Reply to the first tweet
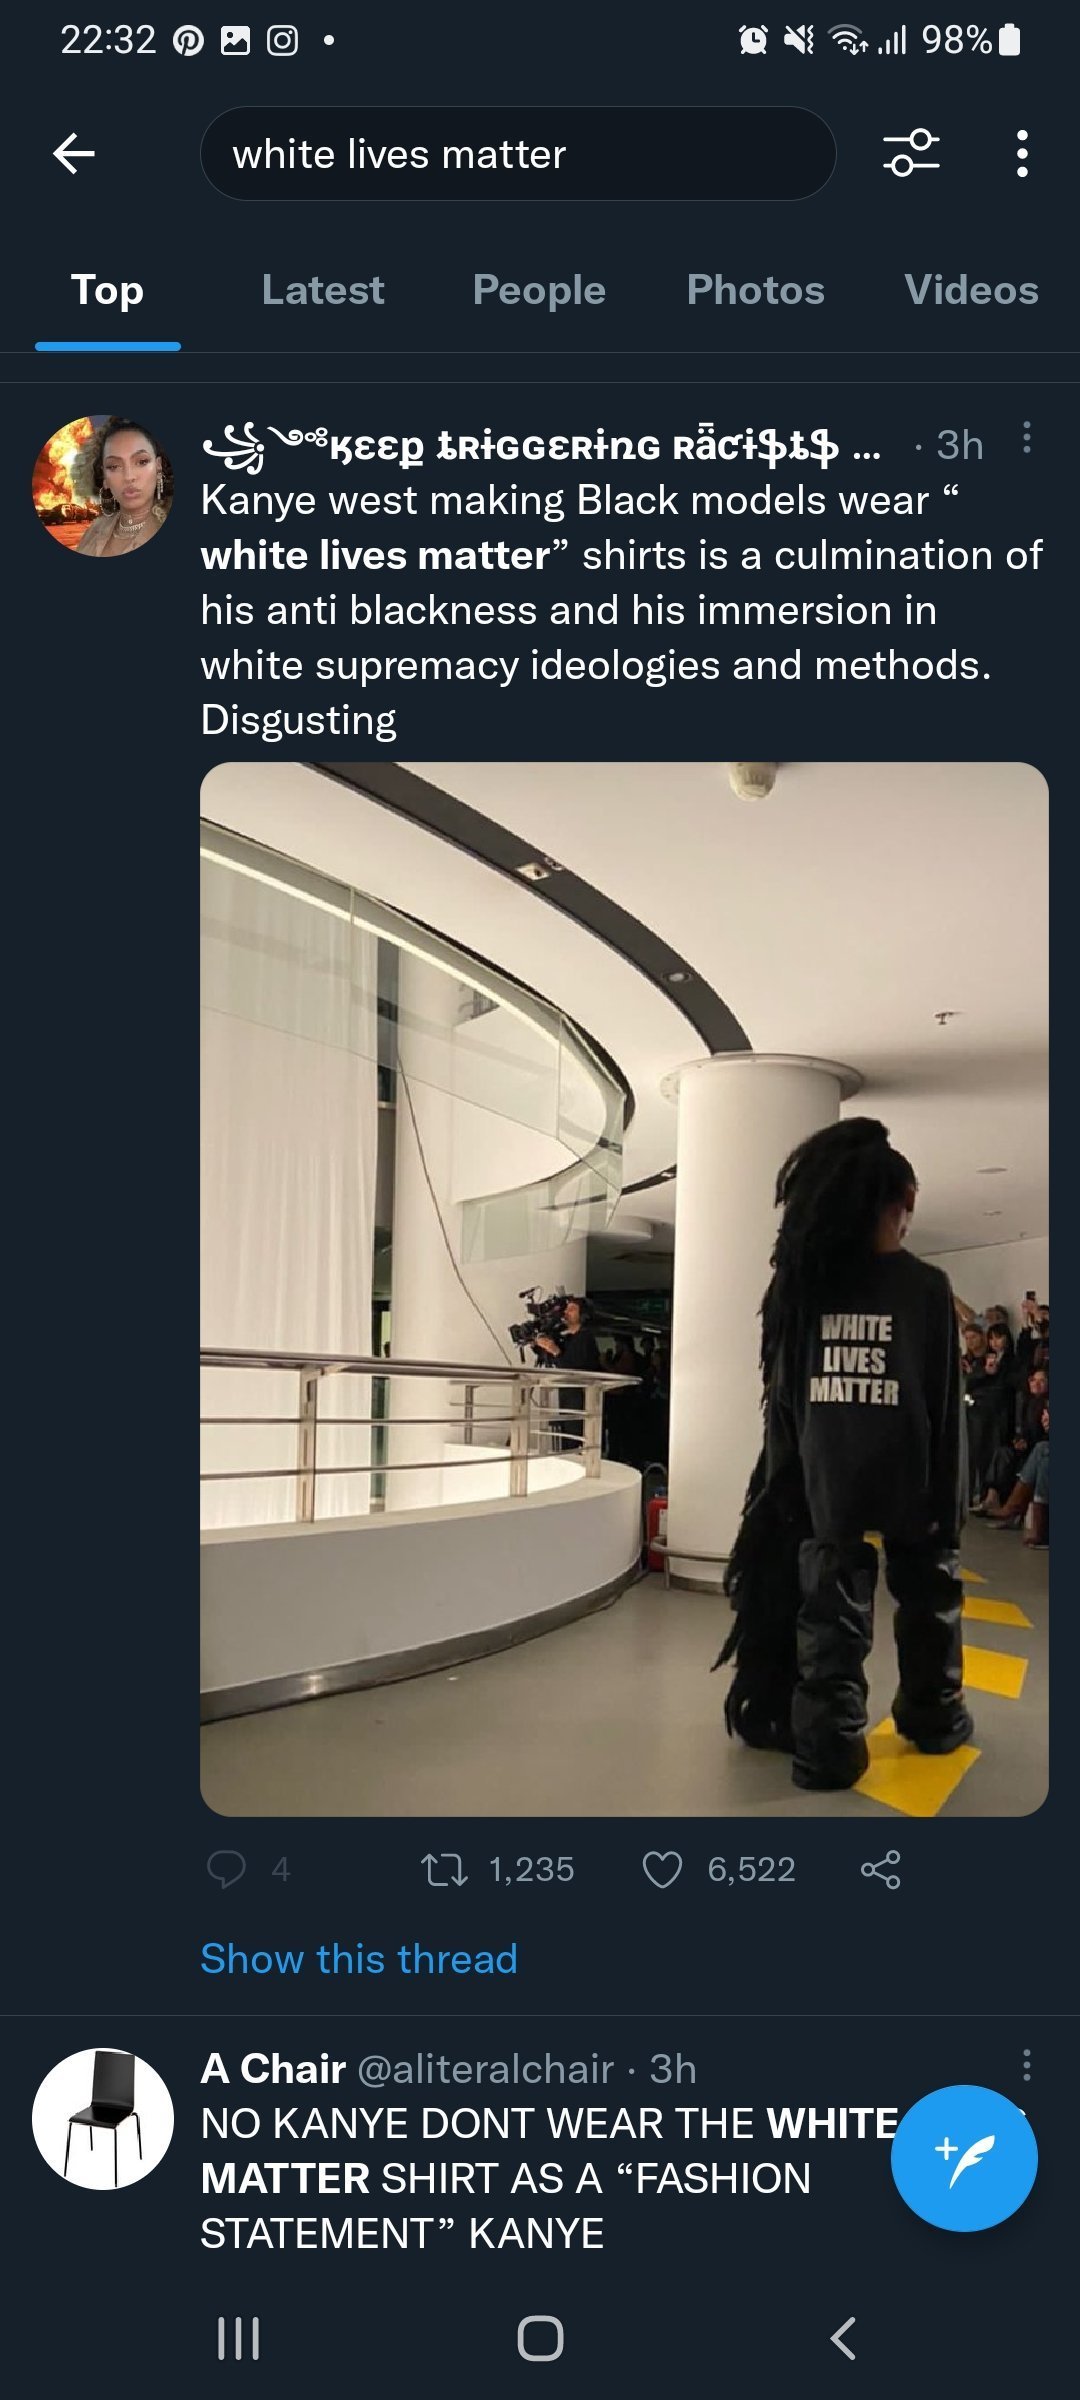 click(226, 1869)
